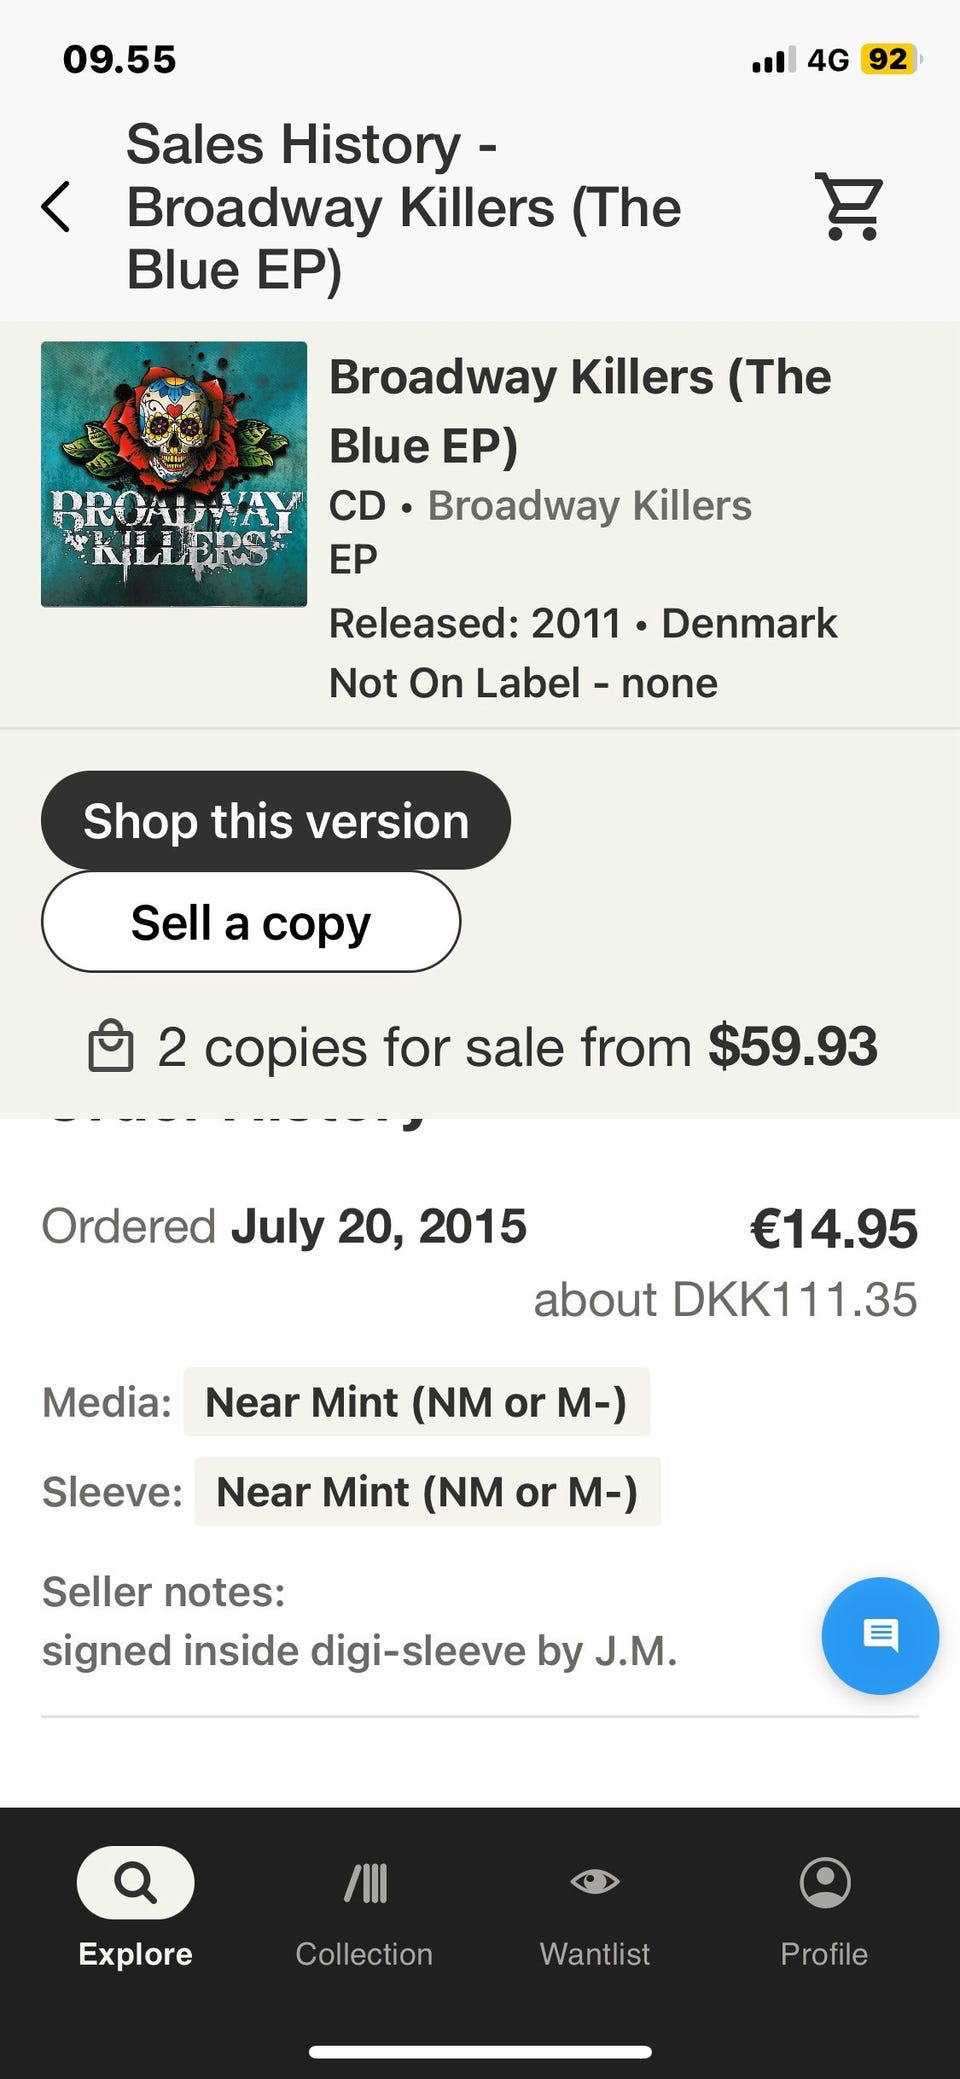This screenshot has height=2079, width=960.
Task: Tap the Explore search icon
Action: pos(136,1882)
